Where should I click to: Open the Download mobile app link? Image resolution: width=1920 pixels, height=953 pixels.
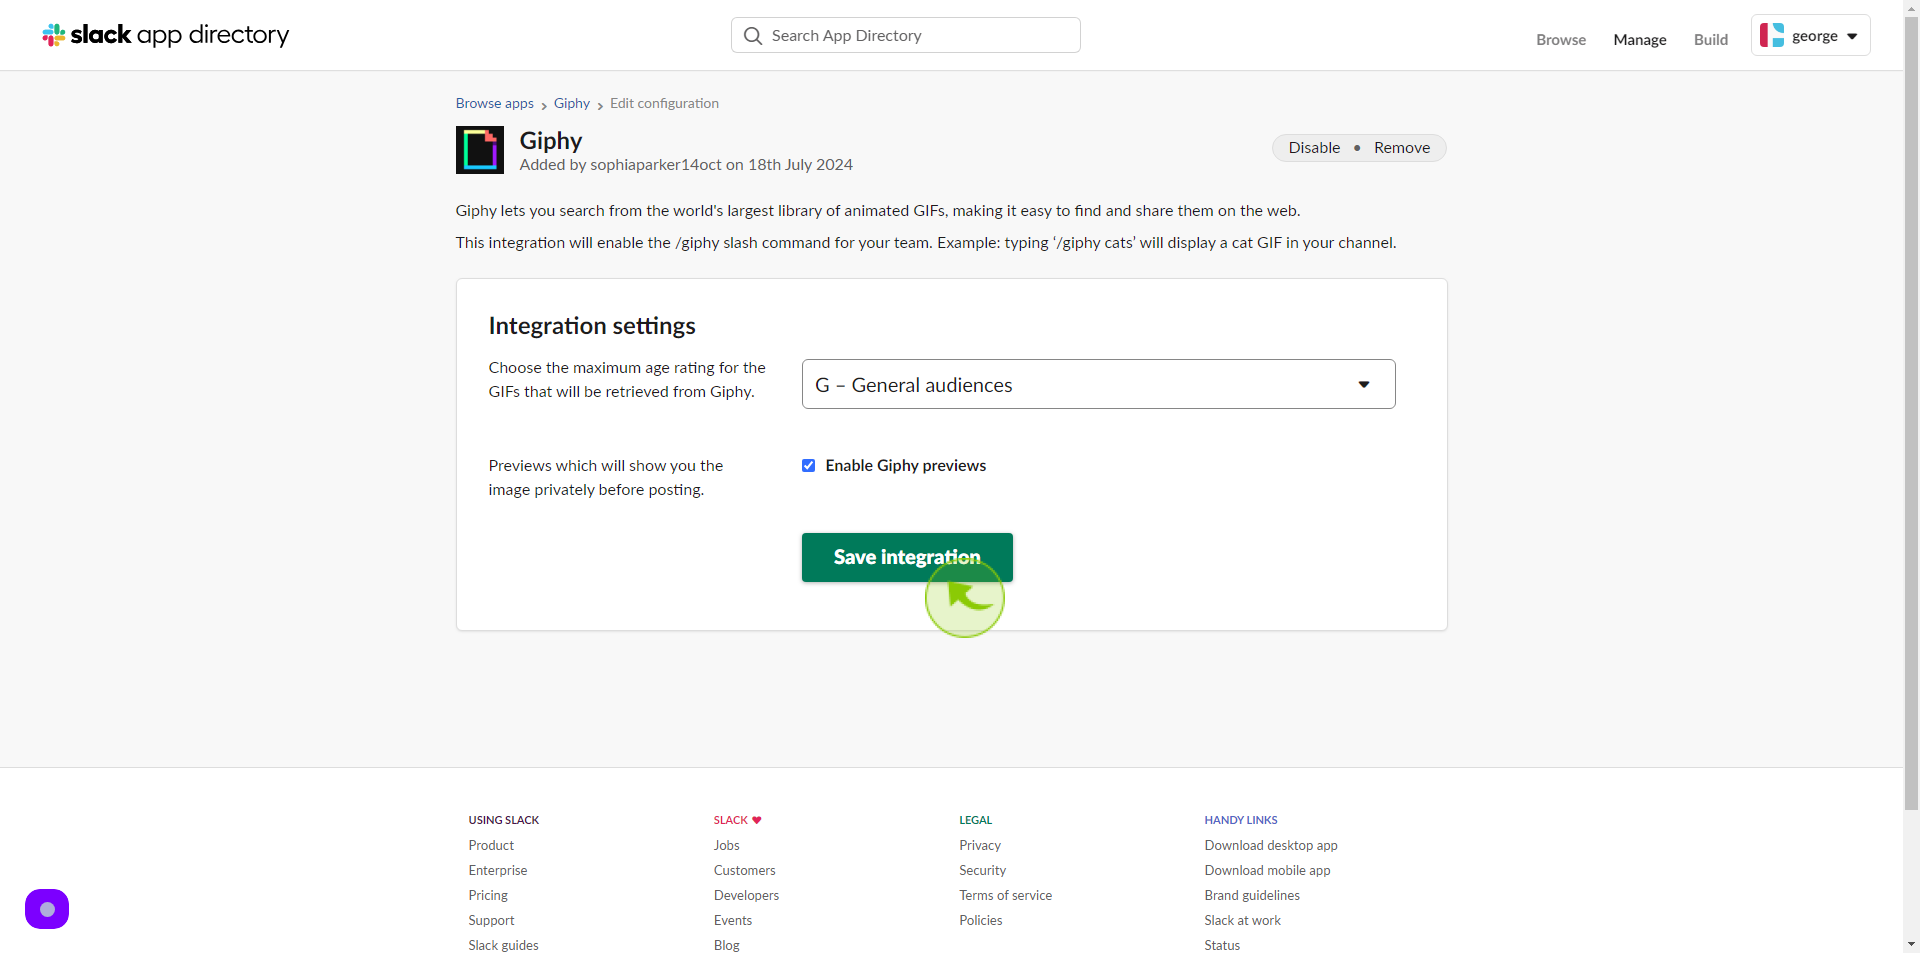click(x=1268, y=871)
